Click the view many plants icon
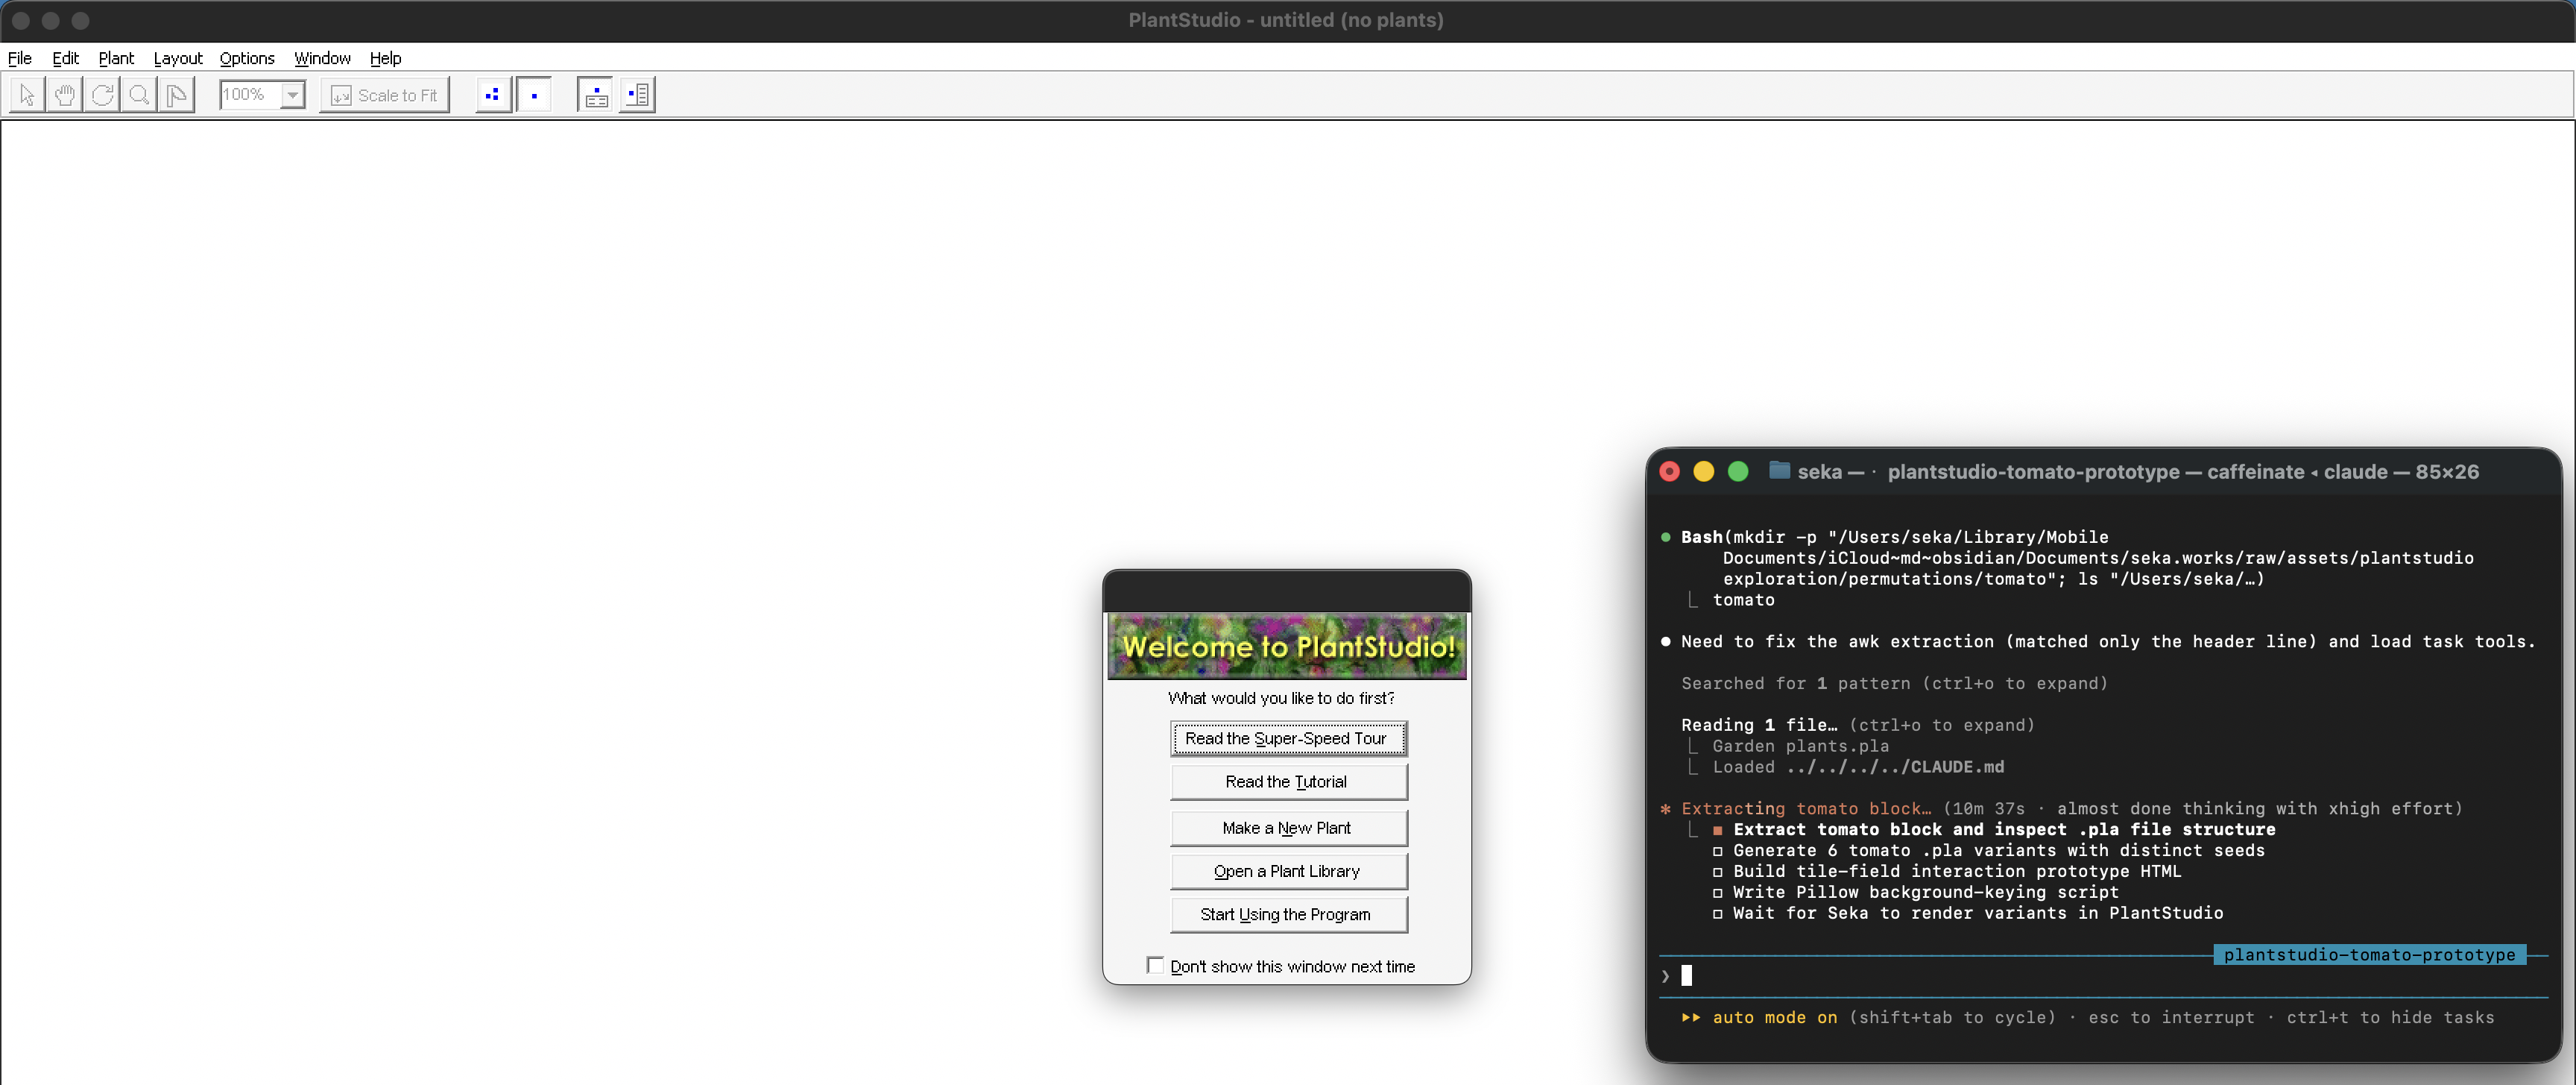 493,95
